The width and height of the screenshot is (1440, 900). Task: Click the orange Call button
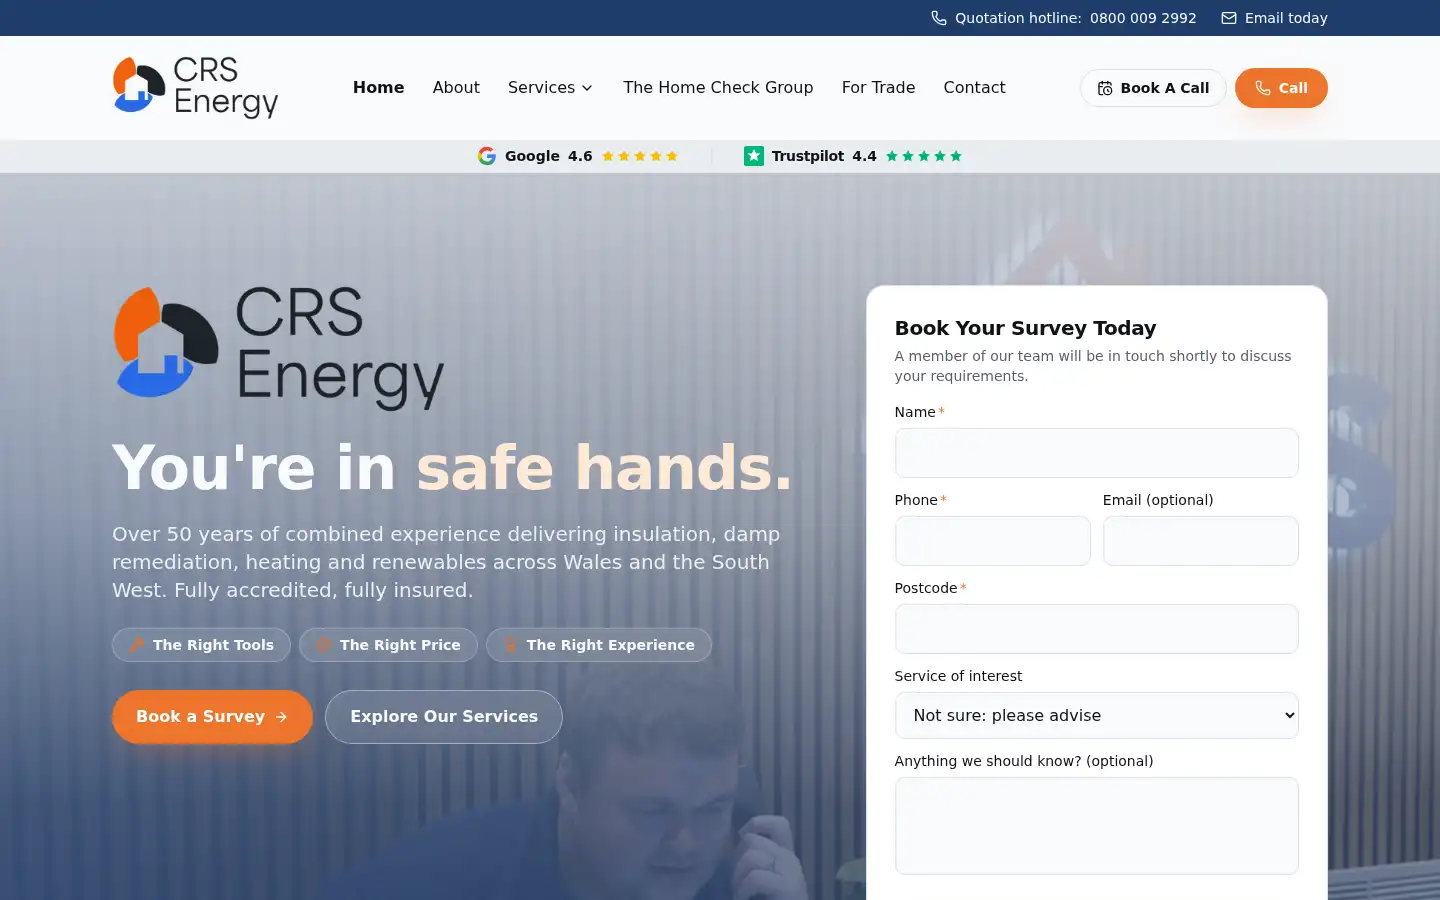(1281, 88)
